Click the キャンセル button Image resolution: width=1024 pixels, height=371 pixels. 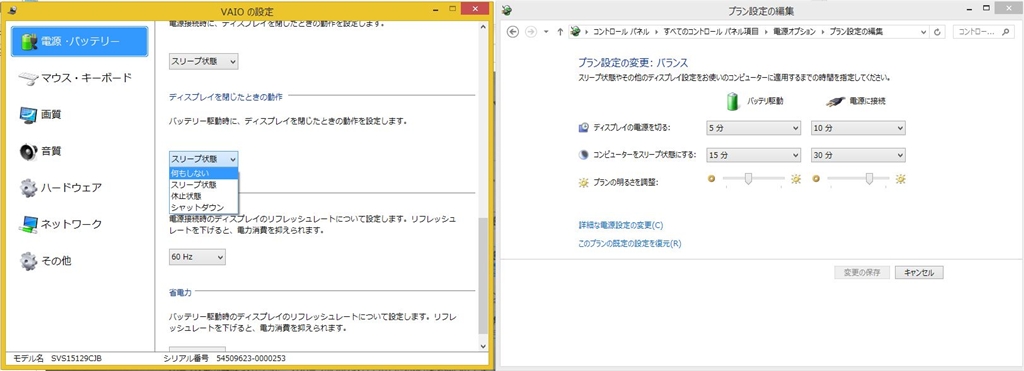pos(919,272)
